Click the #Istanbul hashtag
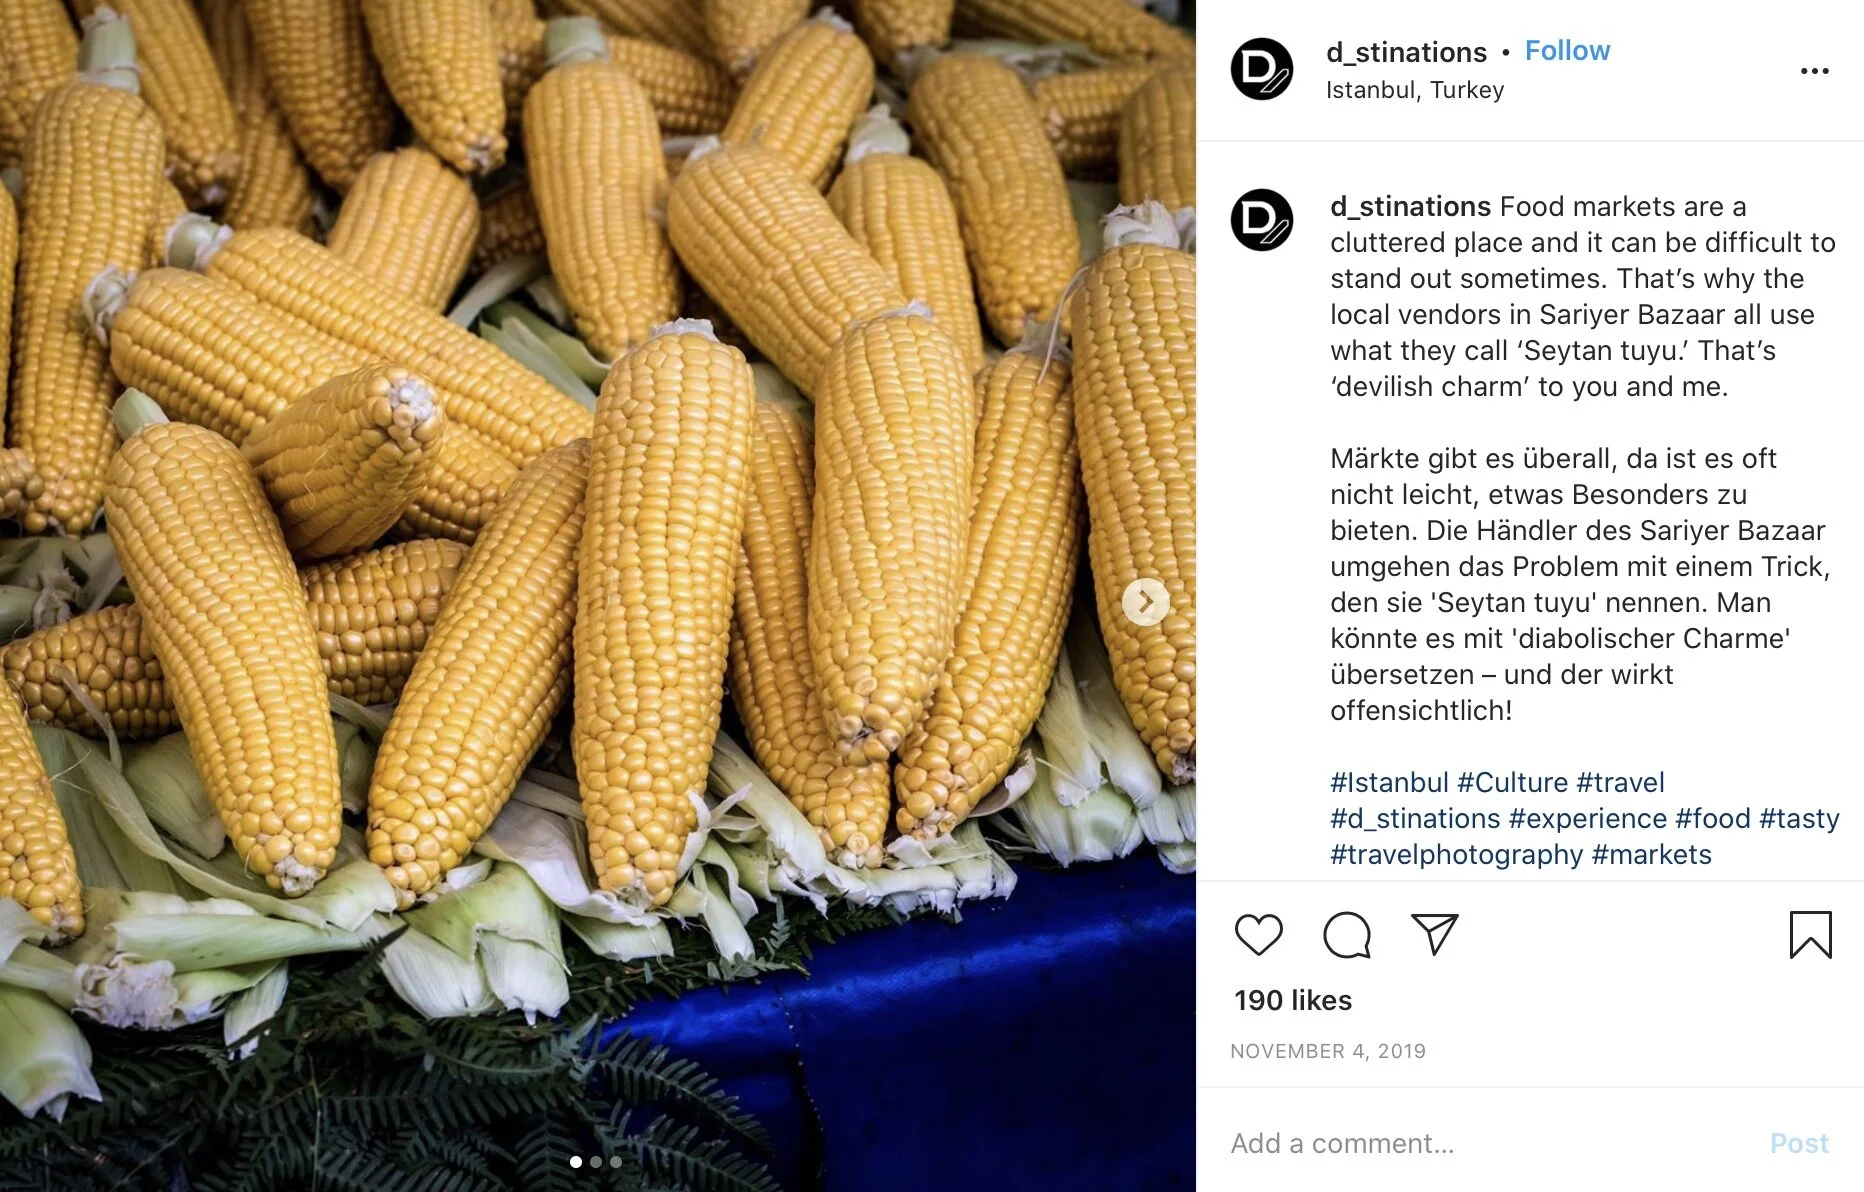The width and height of the screenshot is (1864, 1192). (x=1389, y=782)
